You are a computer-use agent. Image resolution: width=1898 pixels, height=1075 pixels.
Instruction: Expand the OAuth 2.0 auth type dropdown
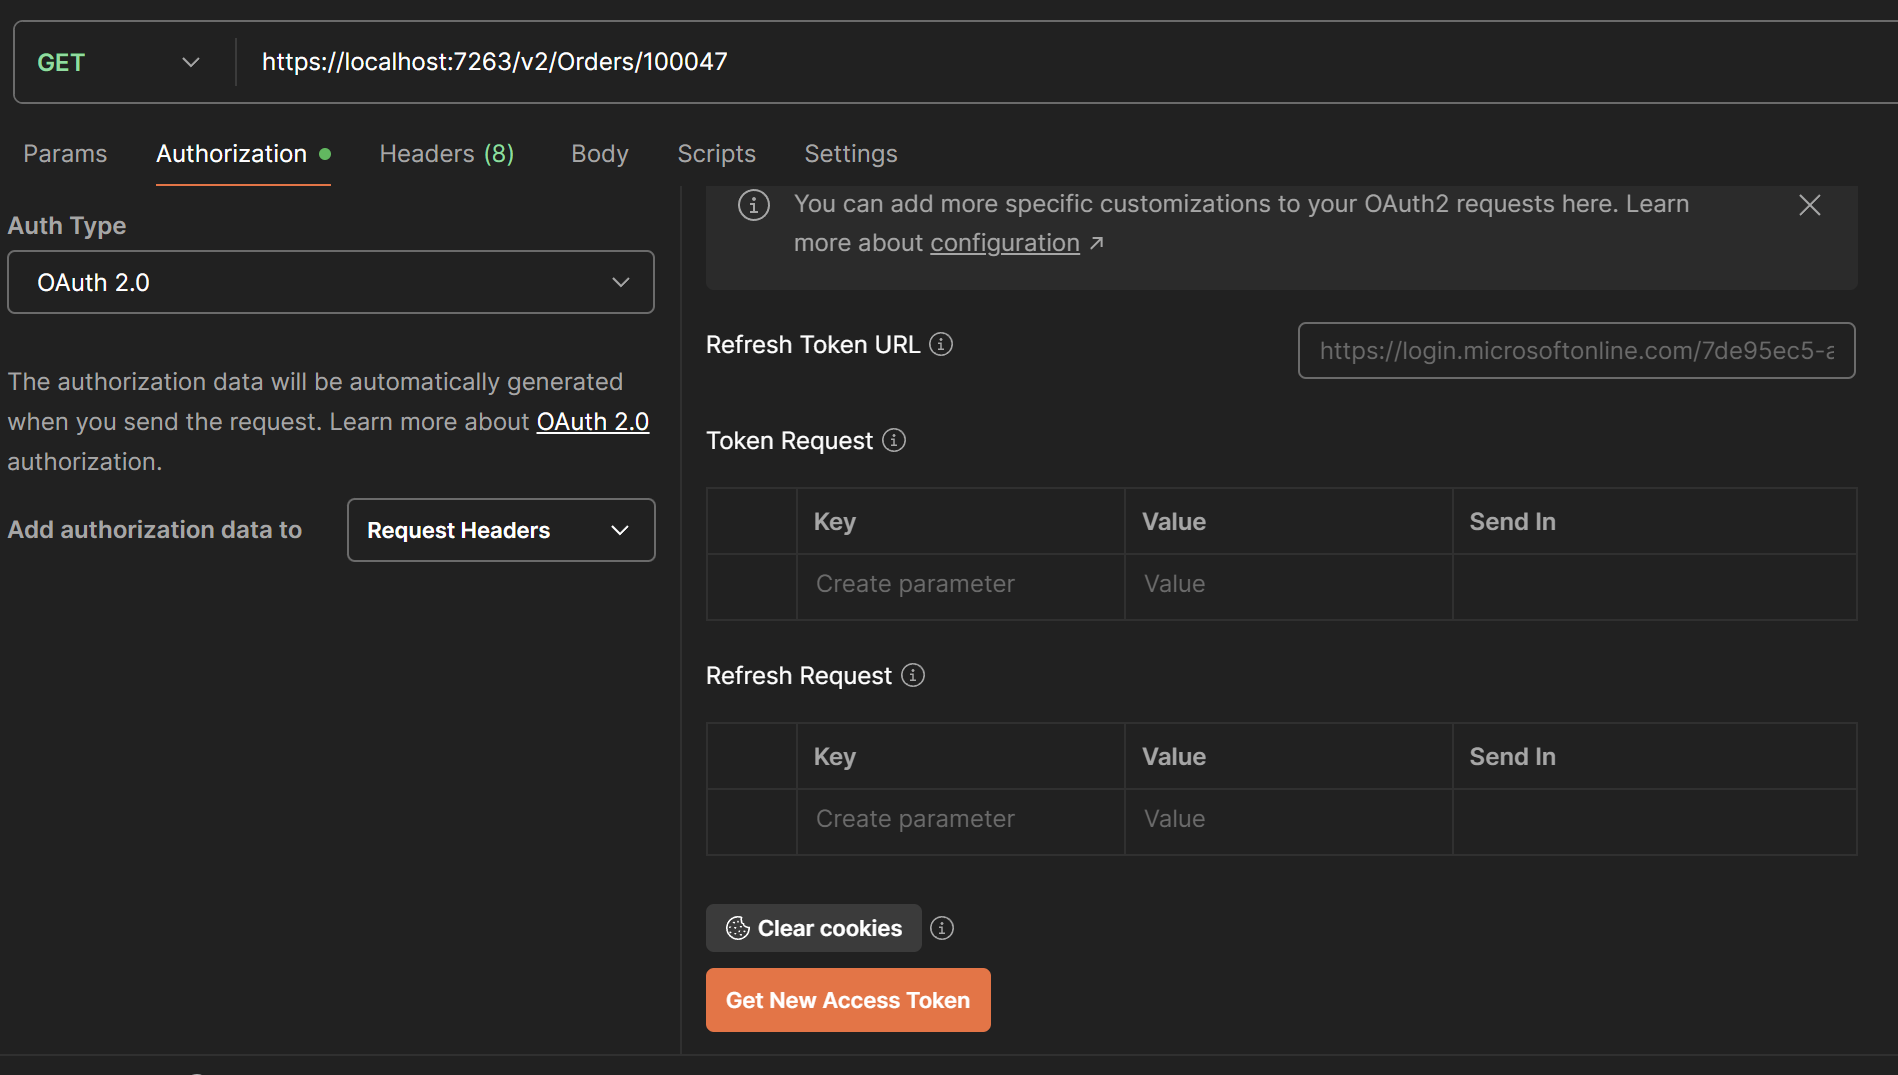pyautogui.click(x=331, y=282)
